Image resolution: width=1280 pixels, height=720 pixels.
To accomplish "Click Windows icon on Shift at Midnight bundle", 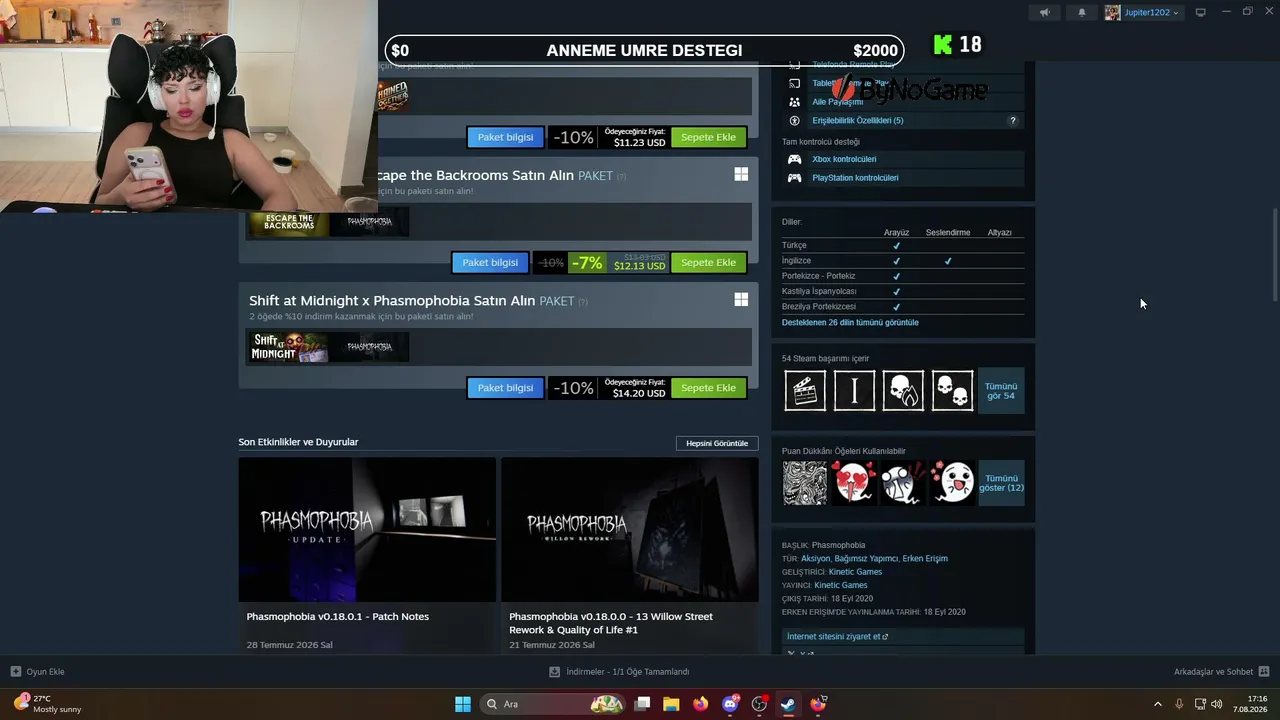I will (x=741, y=299).
